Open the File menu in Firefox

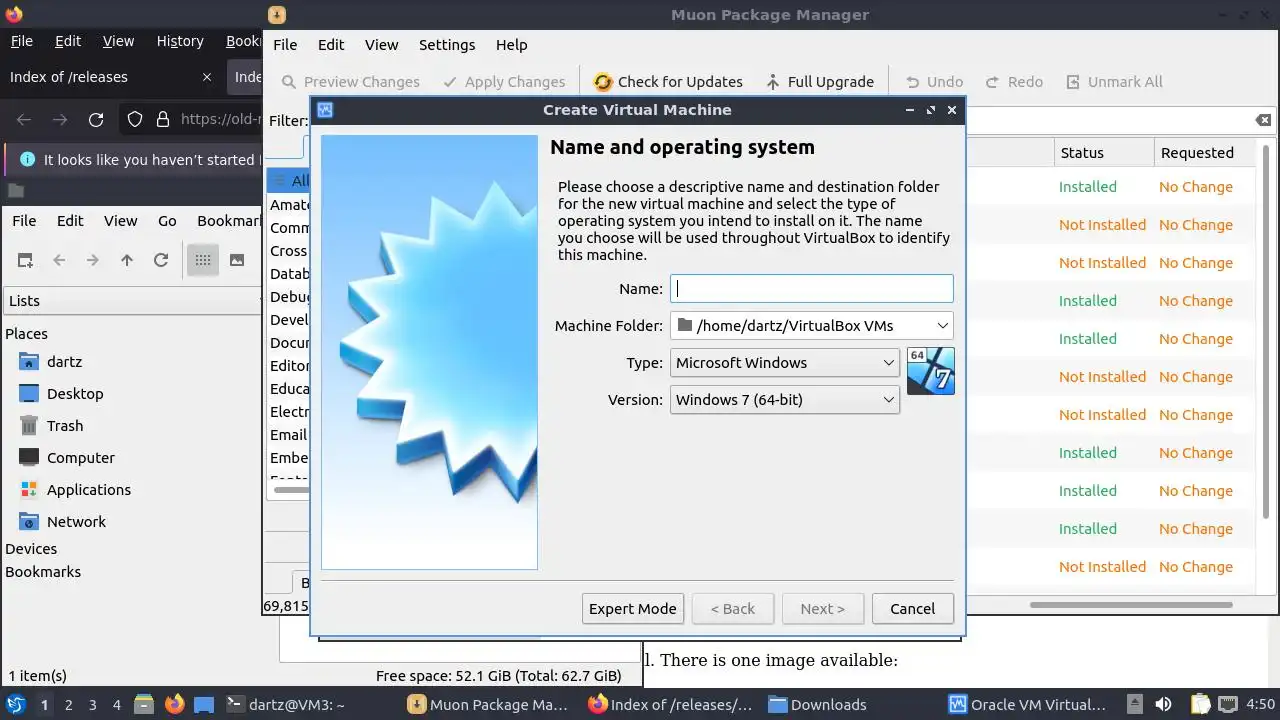point(21,41)
